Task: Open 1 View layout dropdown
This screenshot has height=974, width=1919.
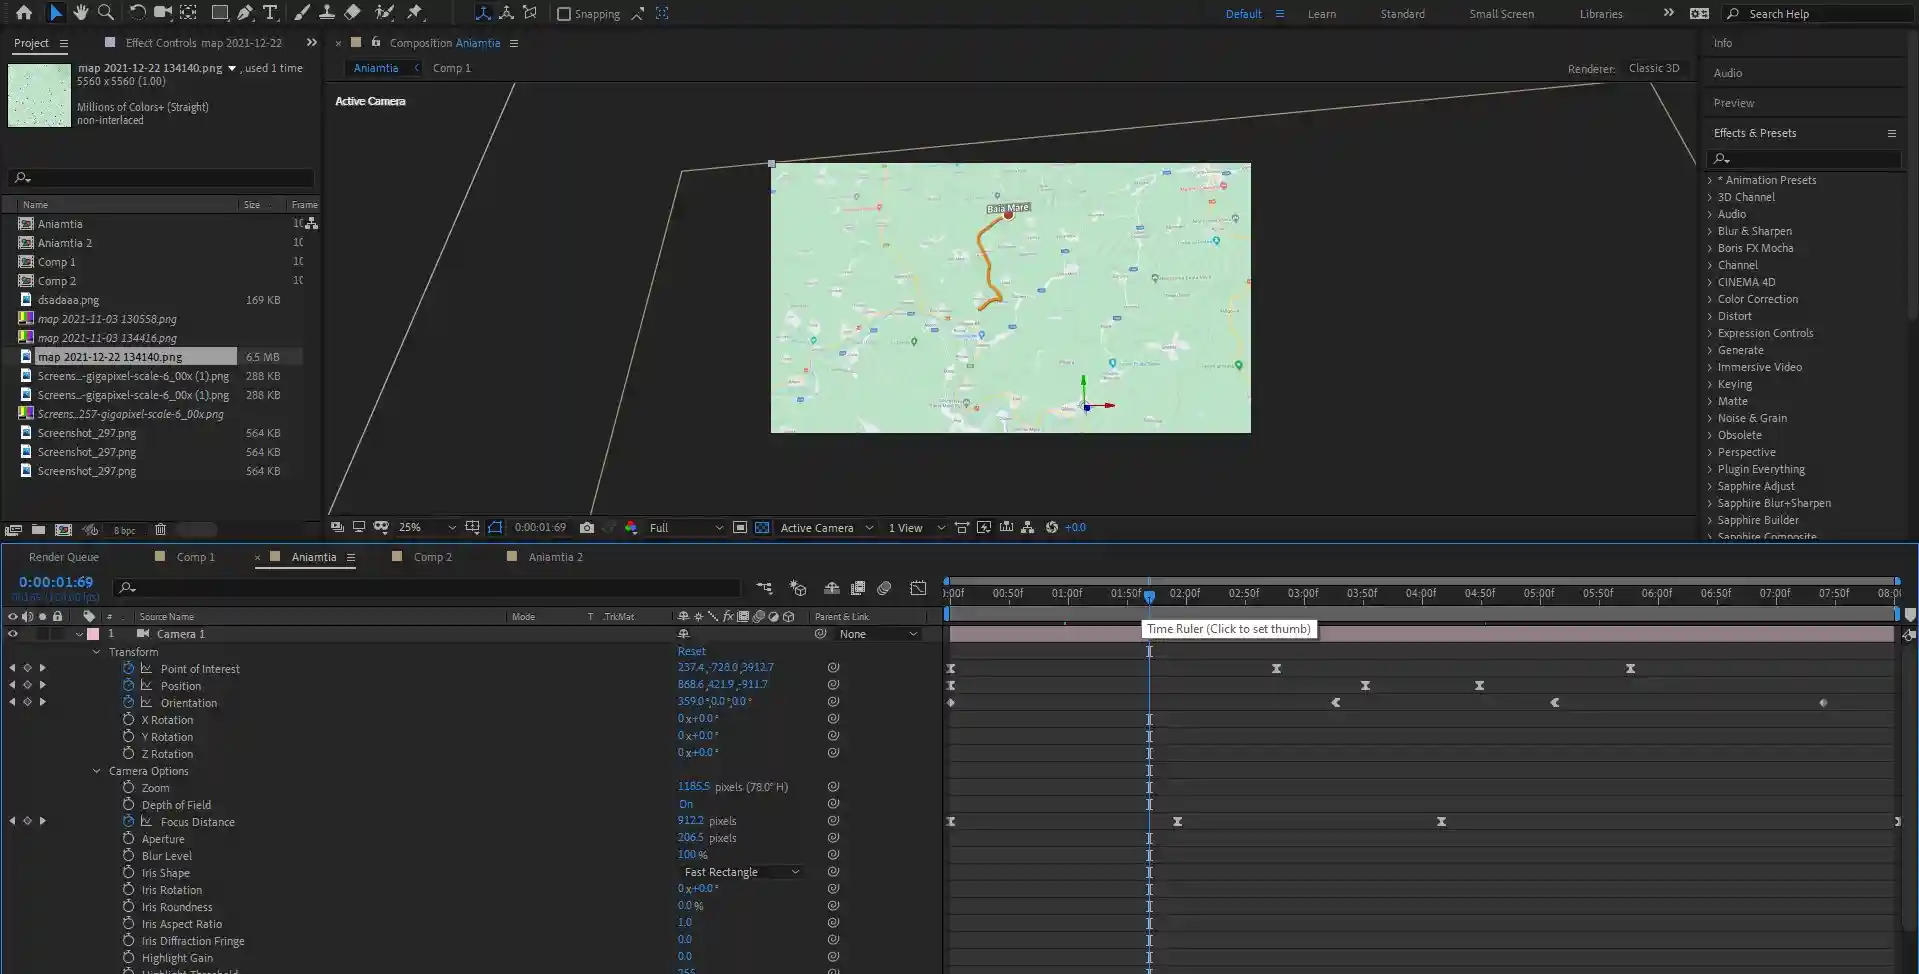Action: click(916, 528)
